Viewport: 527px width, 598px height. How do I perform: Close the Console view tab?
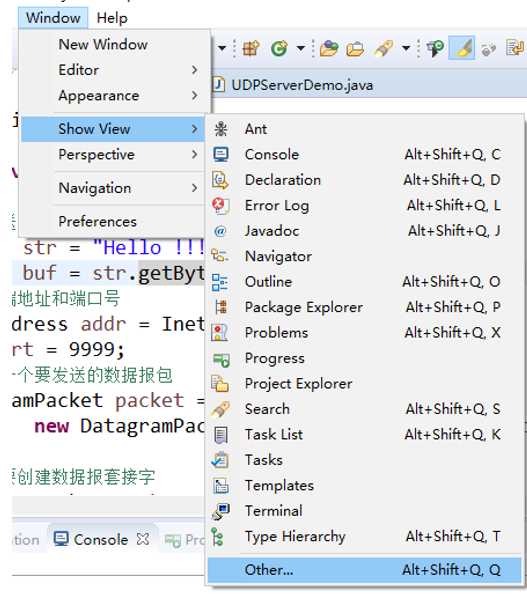[143, 539]
